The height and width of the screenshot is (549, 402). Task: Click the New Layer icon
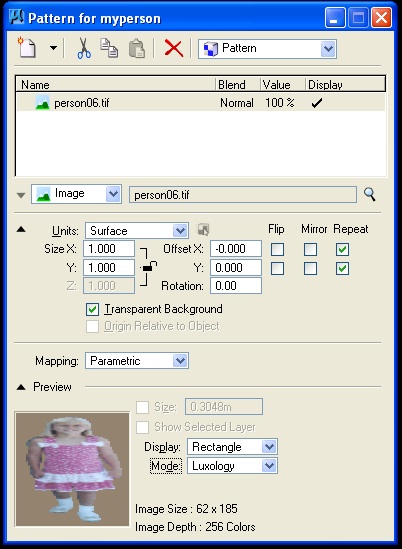(27, 48)
